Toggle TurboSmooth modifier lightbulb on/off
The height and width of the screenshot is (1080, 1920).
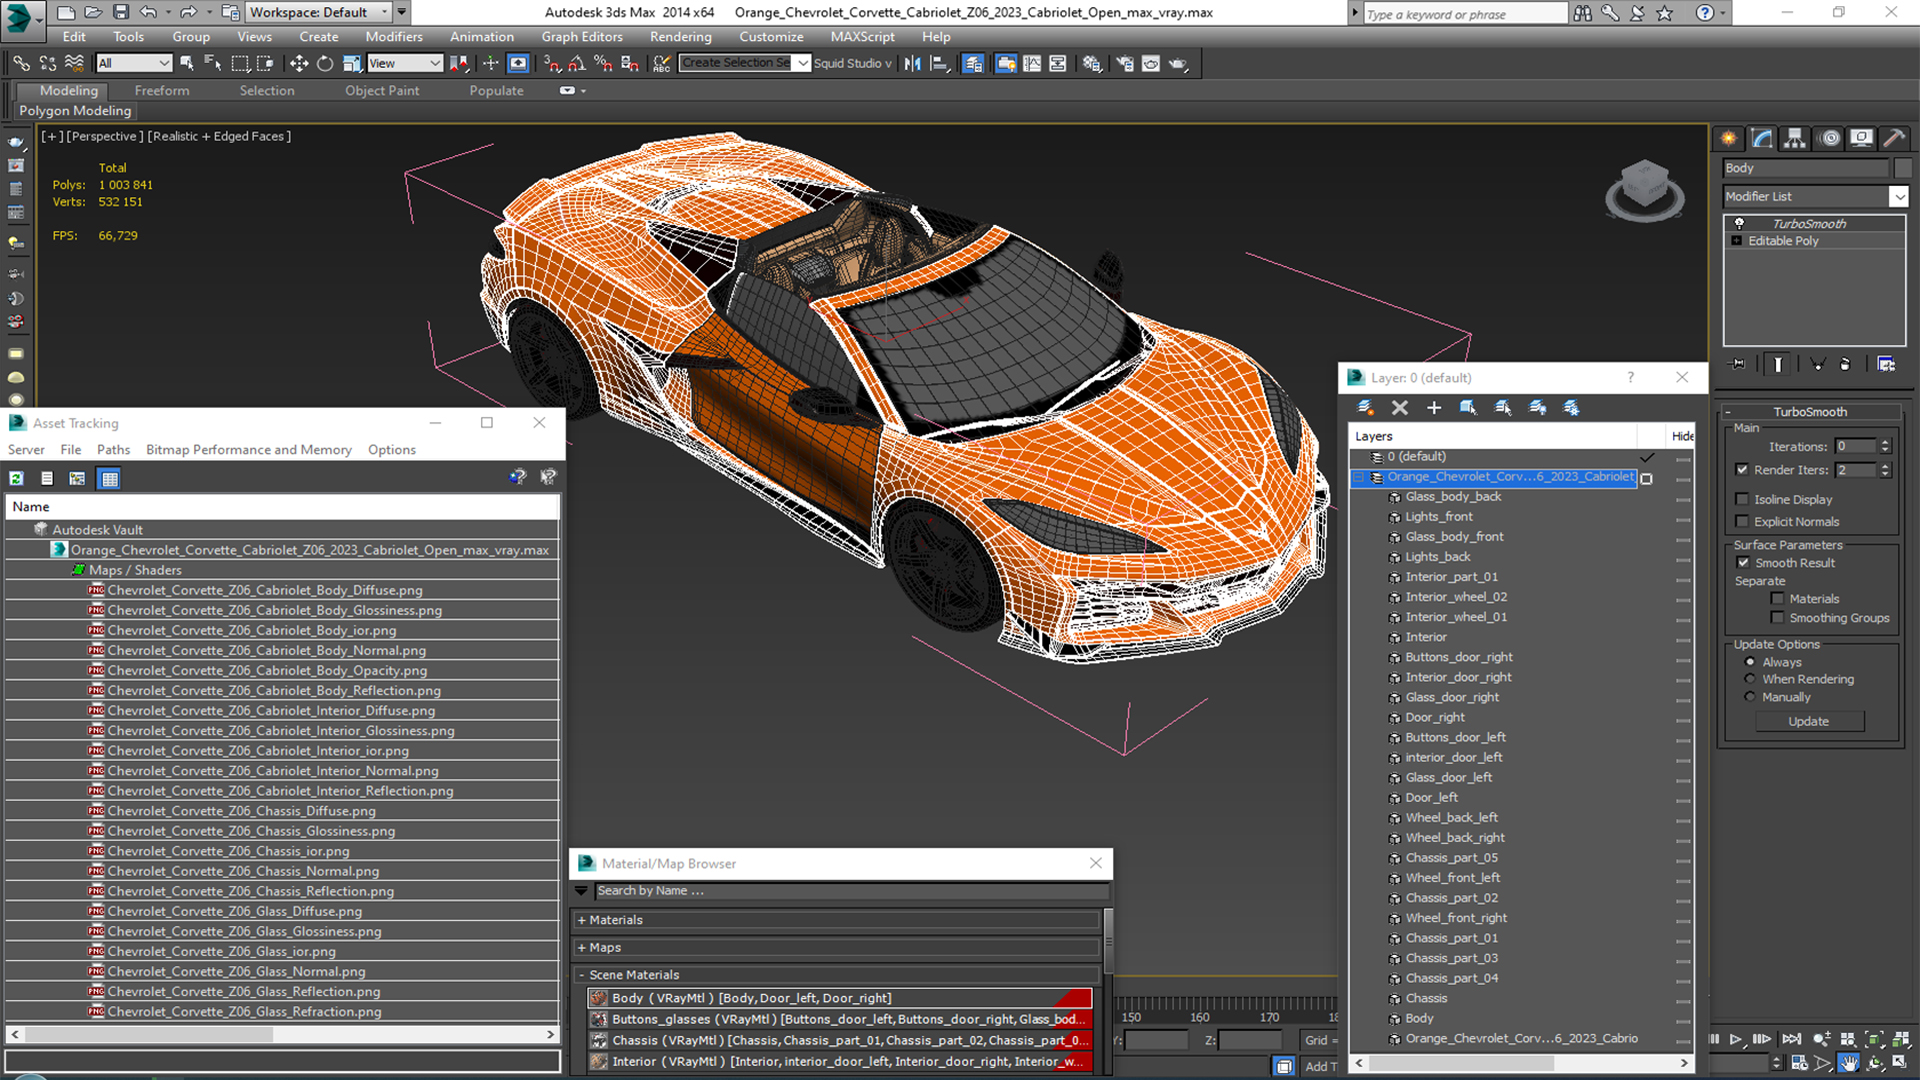tap(1739, 223)
